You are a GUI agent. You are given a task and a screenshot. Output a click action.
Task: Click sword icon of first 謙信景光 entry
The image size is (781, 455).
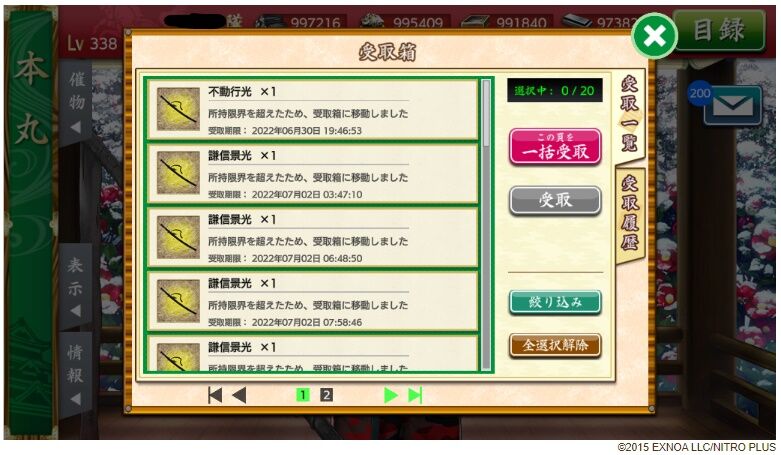178,172
